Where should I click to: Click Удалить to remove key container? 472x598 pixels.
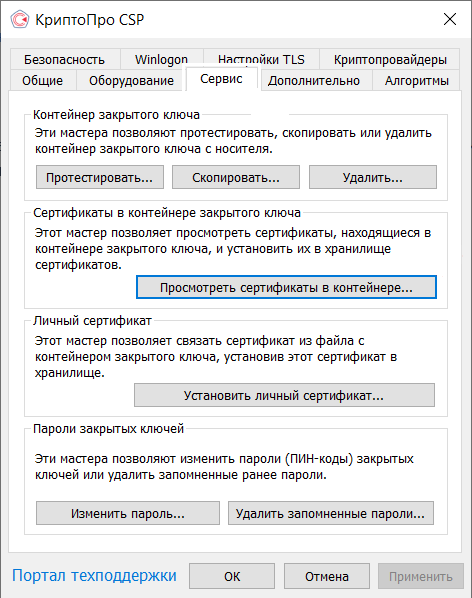[373, 177]
